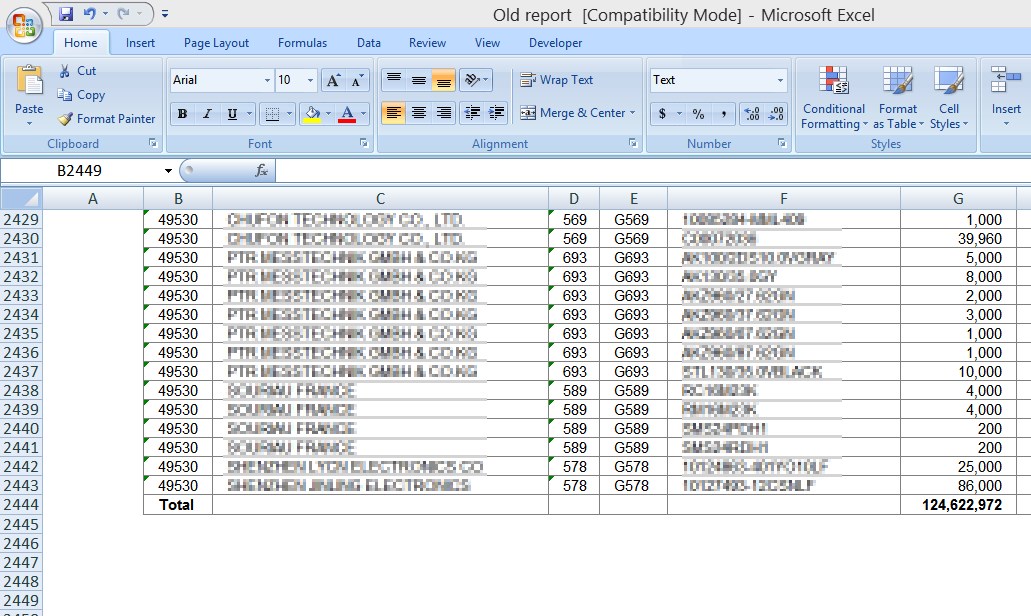Toggle bold formatting

(183, 114)
